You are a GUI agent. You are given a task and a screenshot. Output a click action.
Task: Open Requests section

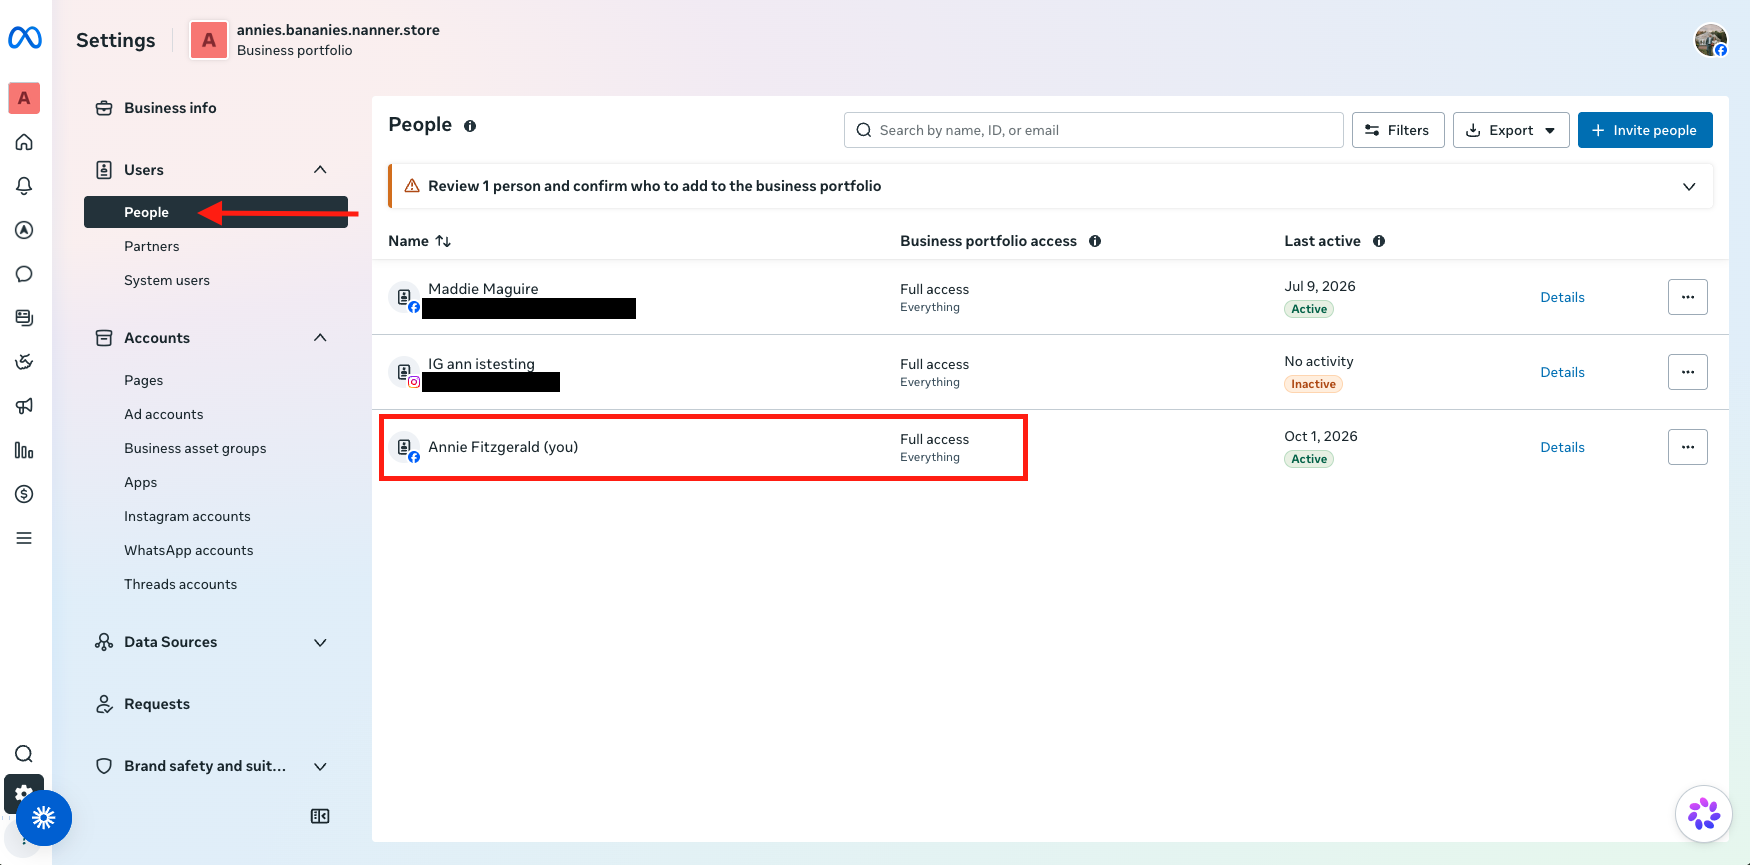pos(157,704)
